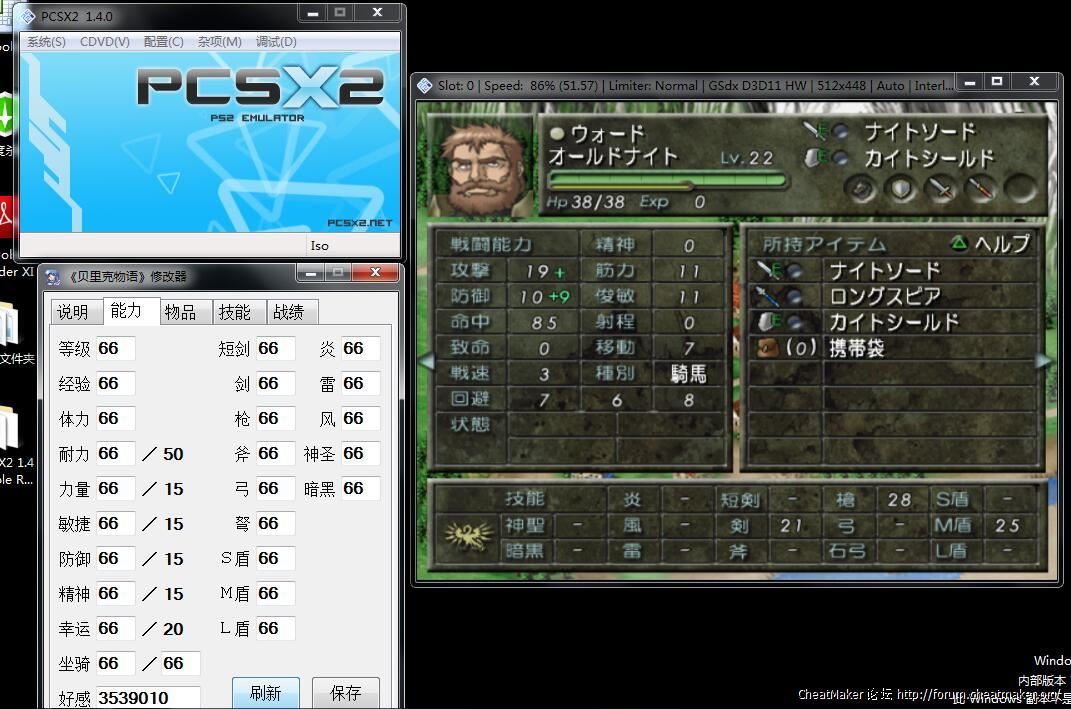The height and width of the screenshot is (709, 1071).
Task: Click the 刷新 button
Action: tap(265, 693)
